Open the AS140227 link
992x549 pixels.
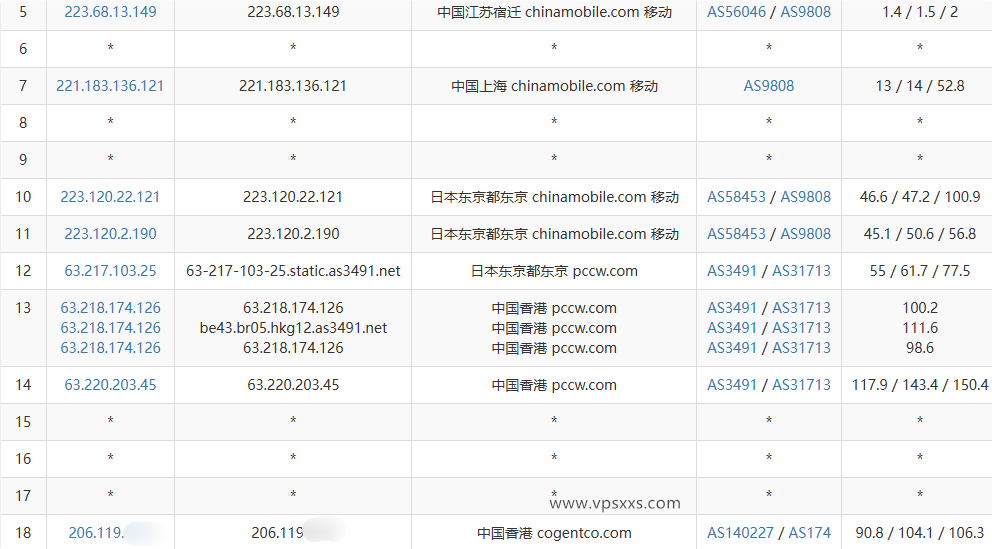tap(741, 533)
